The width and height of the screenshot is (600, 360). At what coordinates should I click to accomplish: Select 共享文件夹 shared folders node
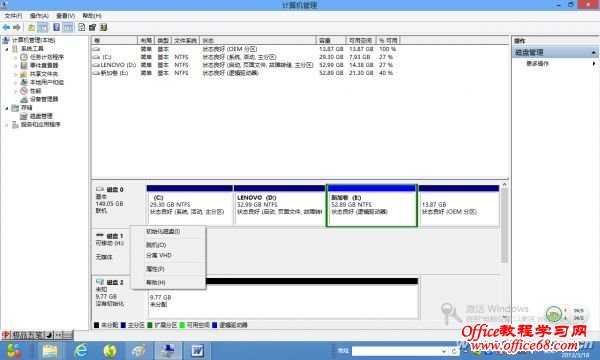(x=44, y=74)
